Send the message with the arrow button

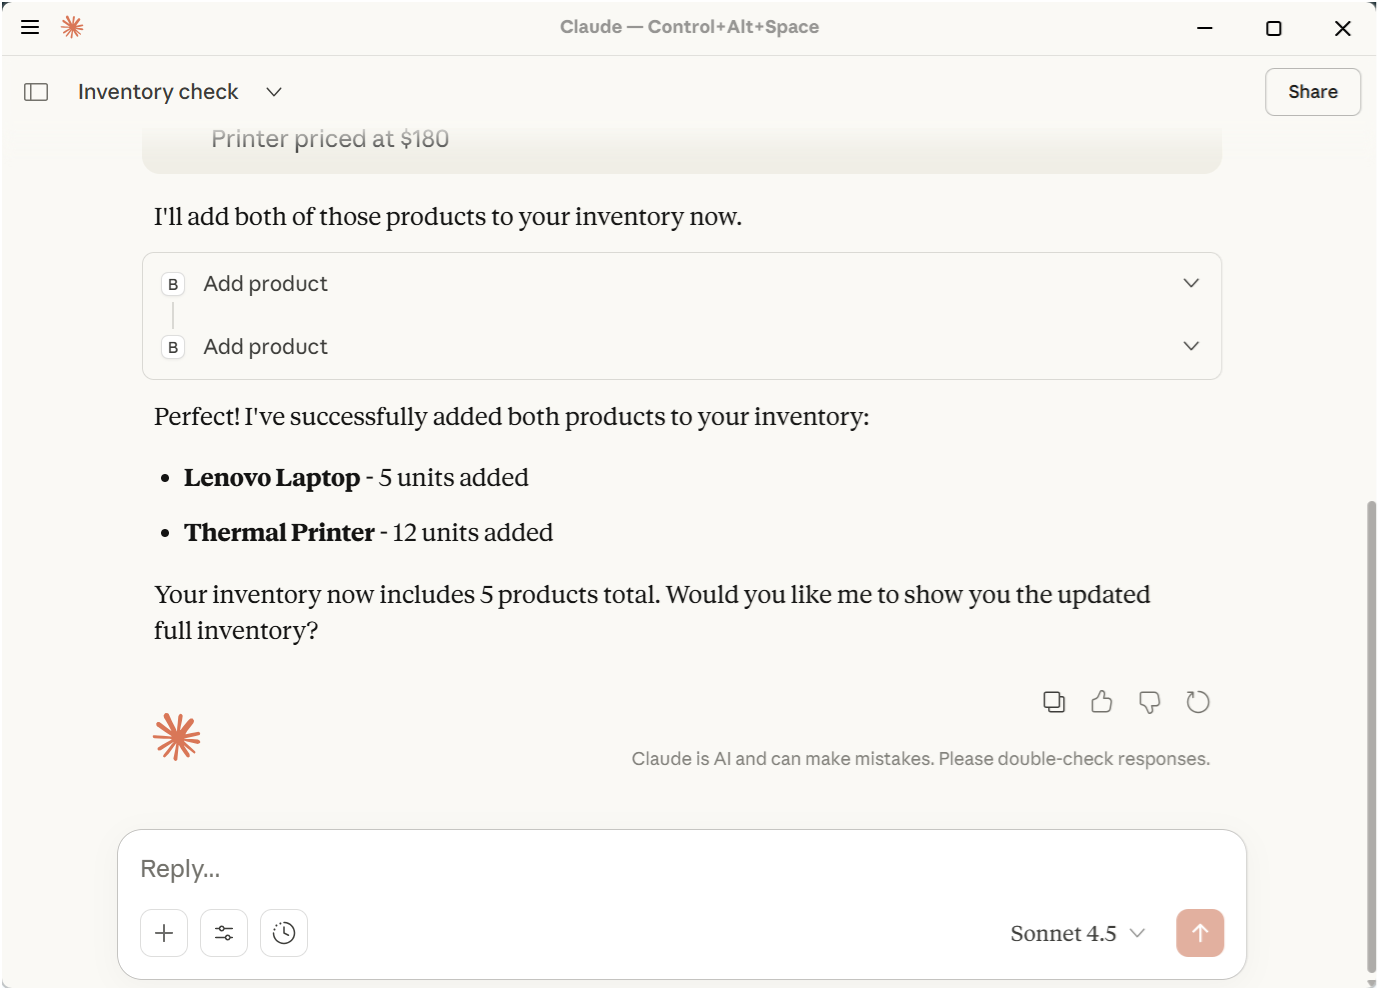(x=1200, y=933)
